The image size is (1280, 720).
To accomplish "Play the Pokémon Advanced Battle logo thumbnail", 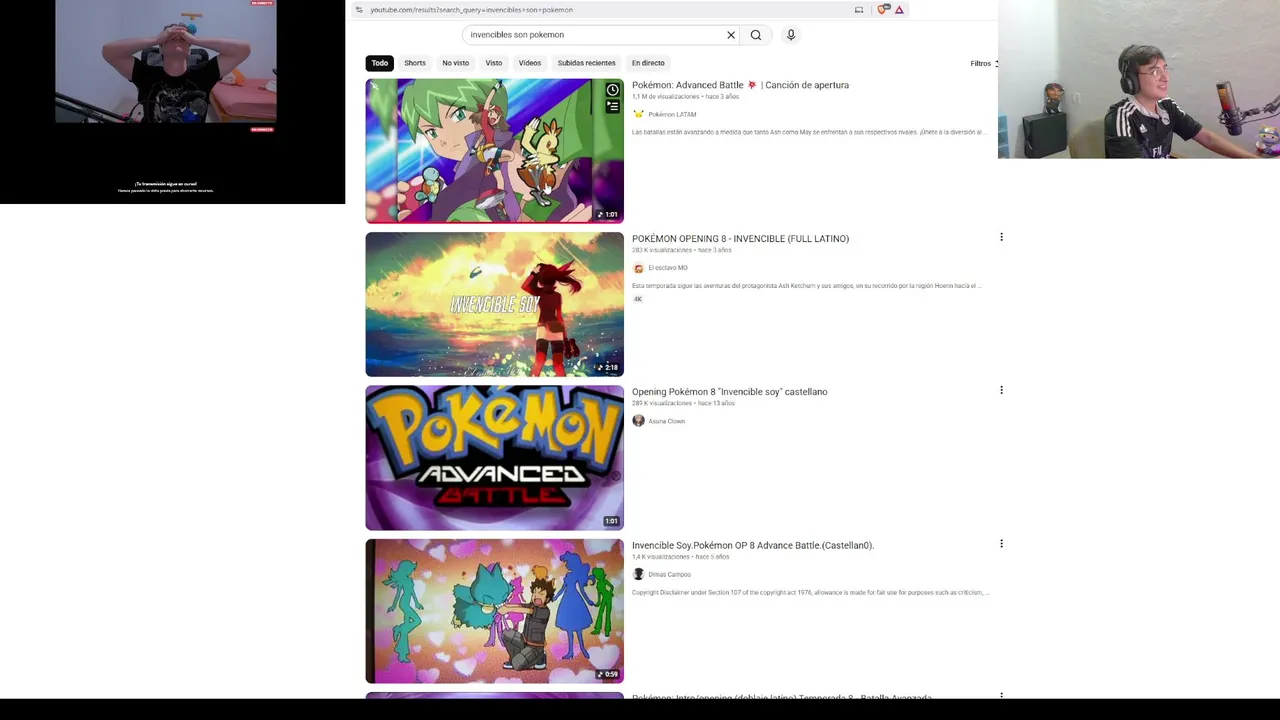I will coord(494,458).
